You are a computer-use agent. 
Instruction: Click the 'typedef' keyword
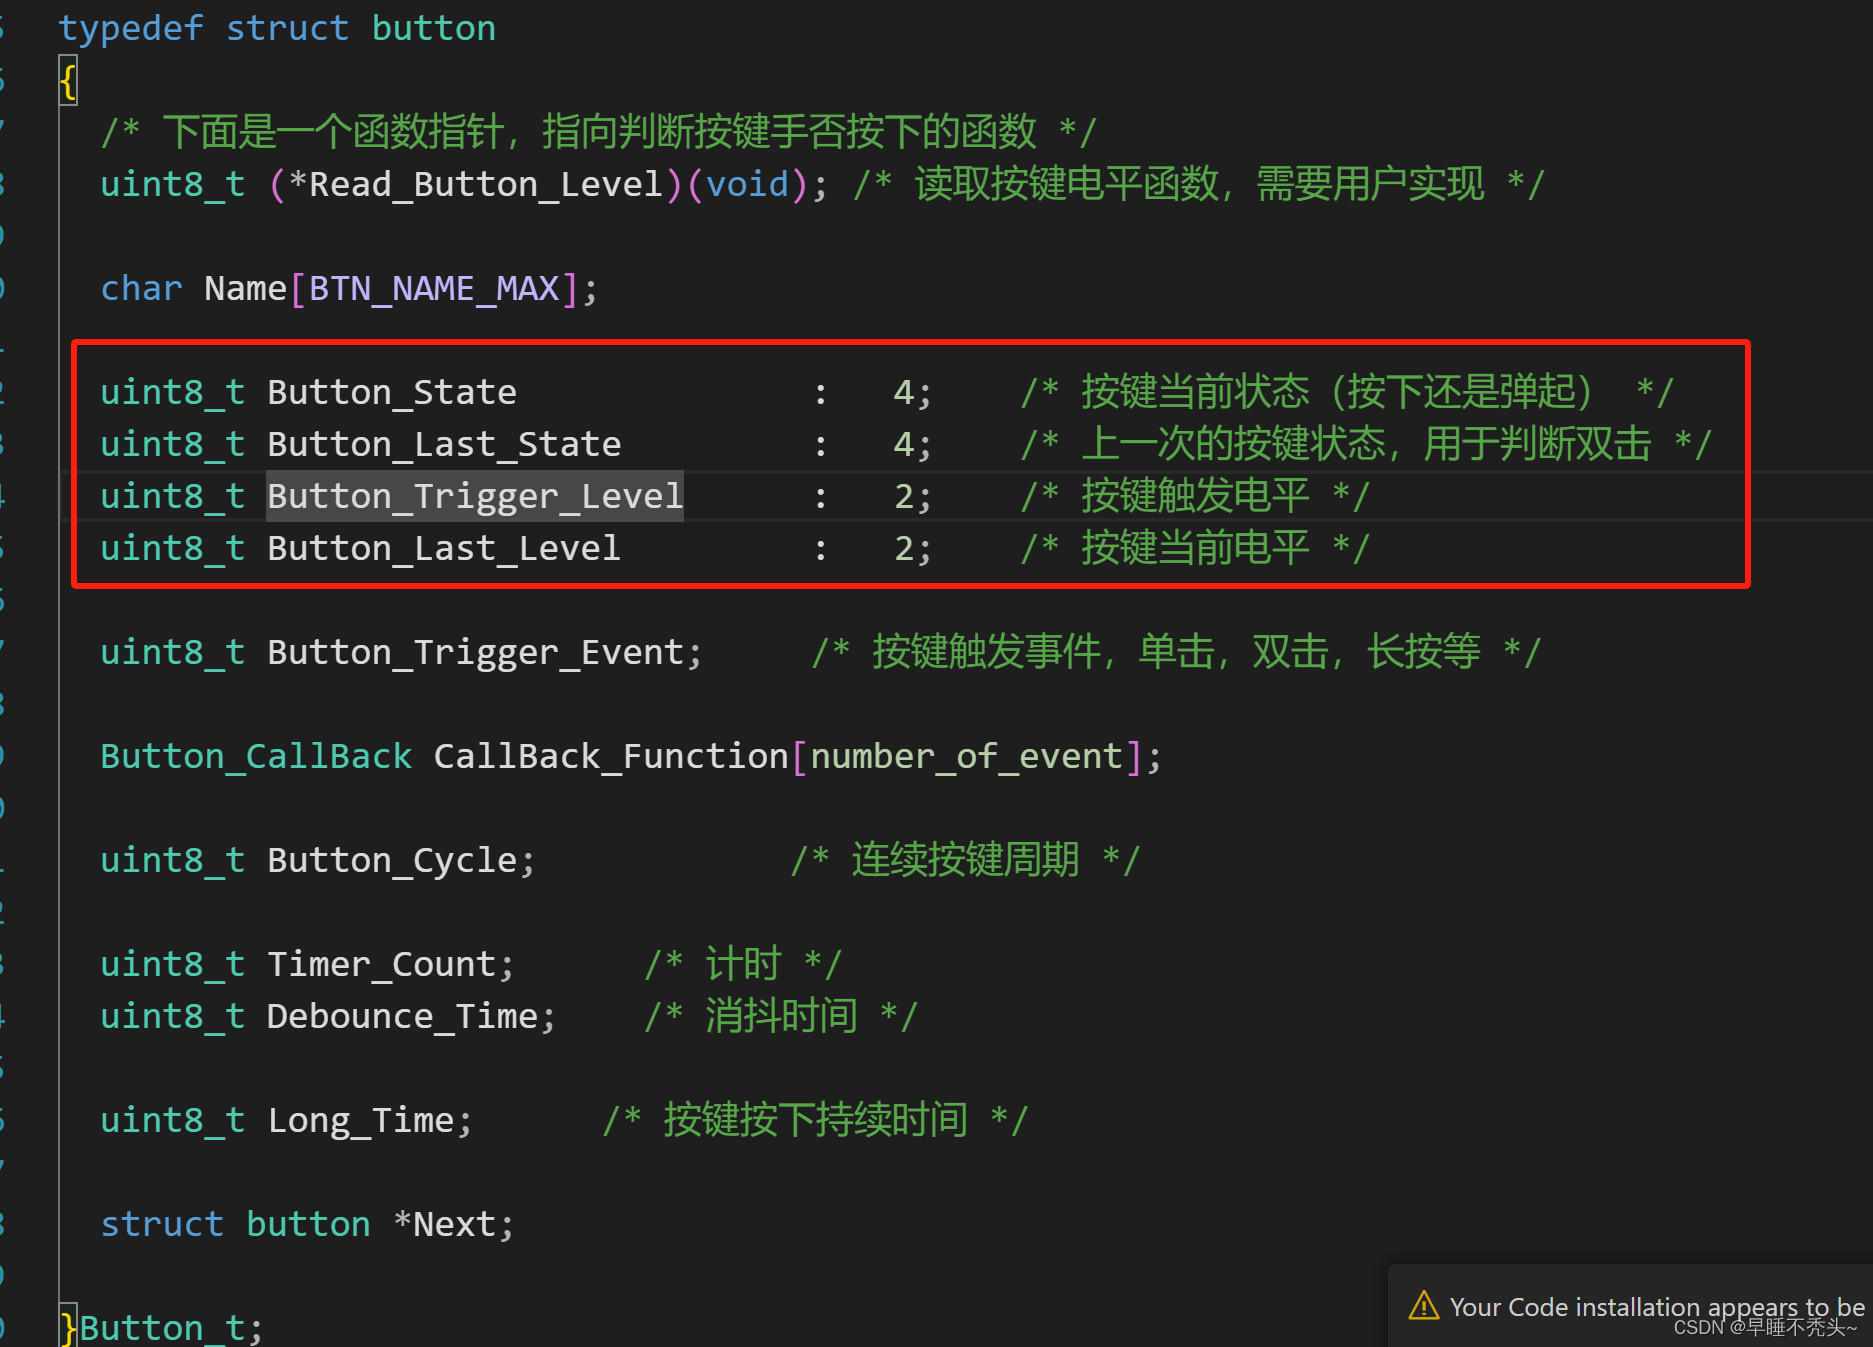(131, 28)
